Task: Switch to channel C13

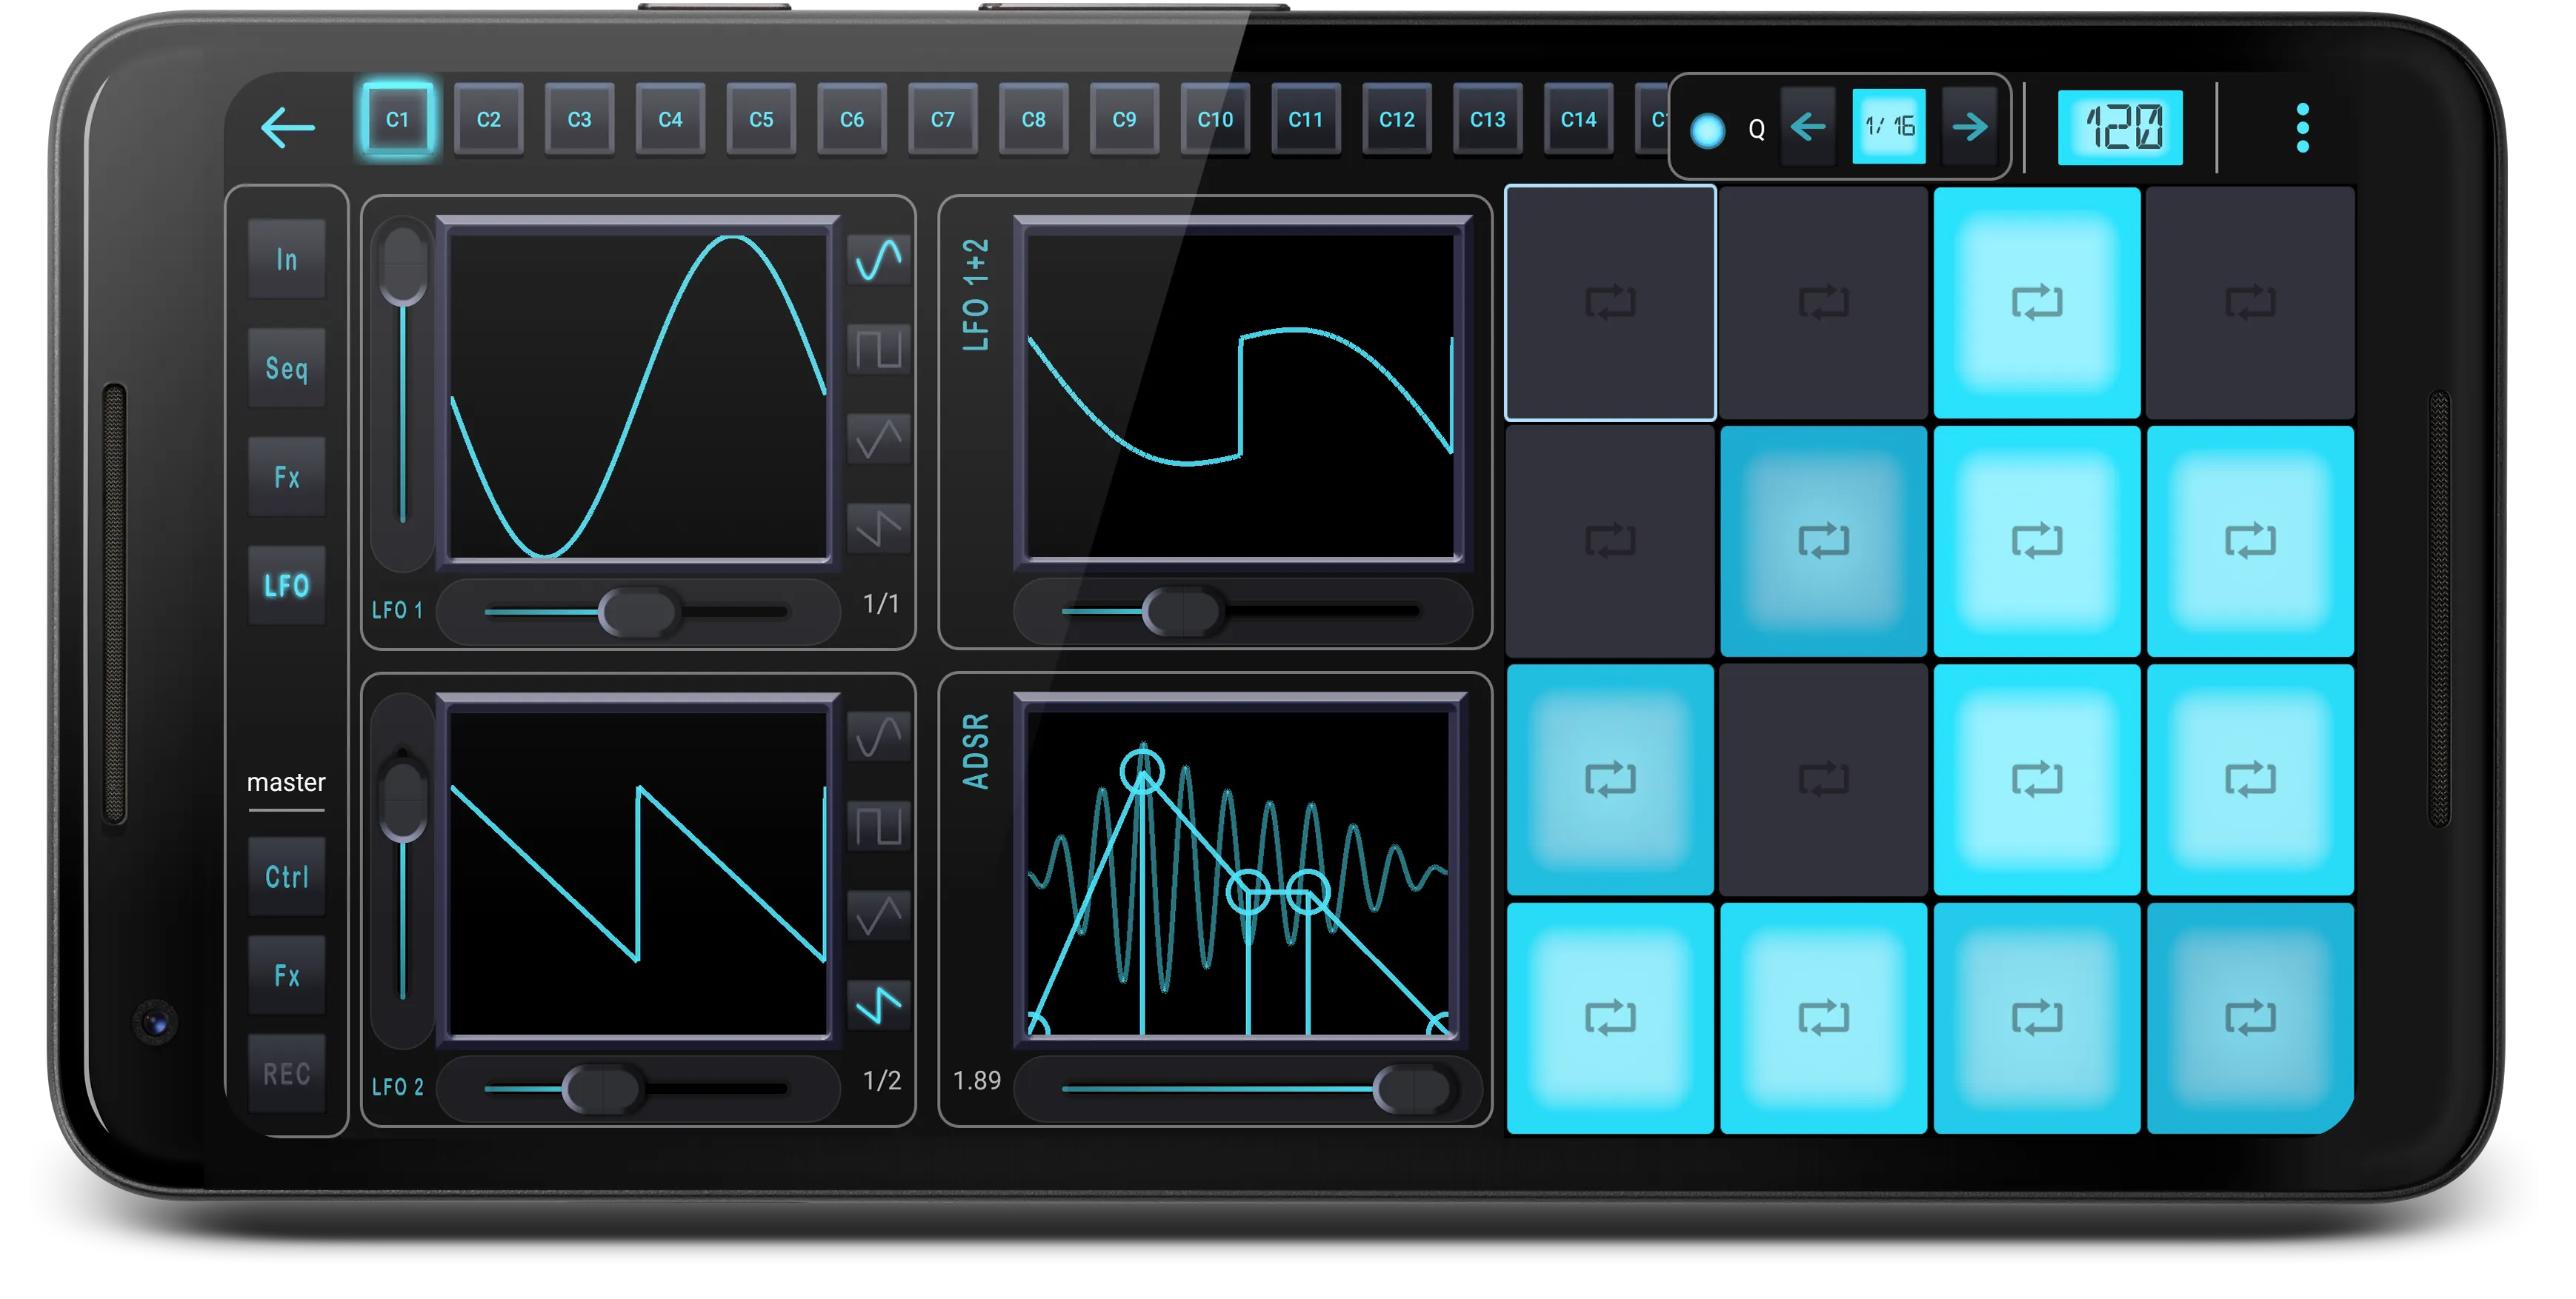Action: click(1488, 119)
